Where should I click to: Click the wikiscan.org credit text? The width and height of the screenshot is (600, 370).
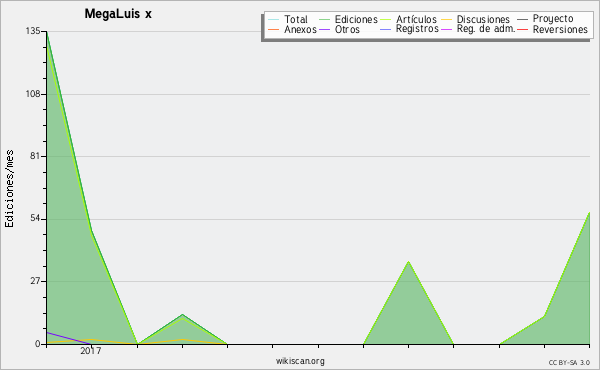[300, 361]
